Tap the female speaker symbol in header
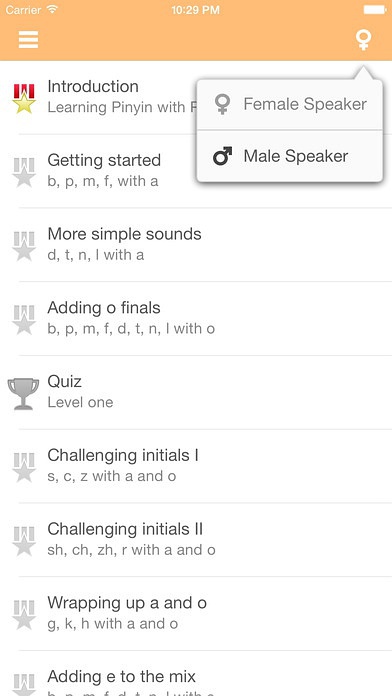 (x=363, y=40)
